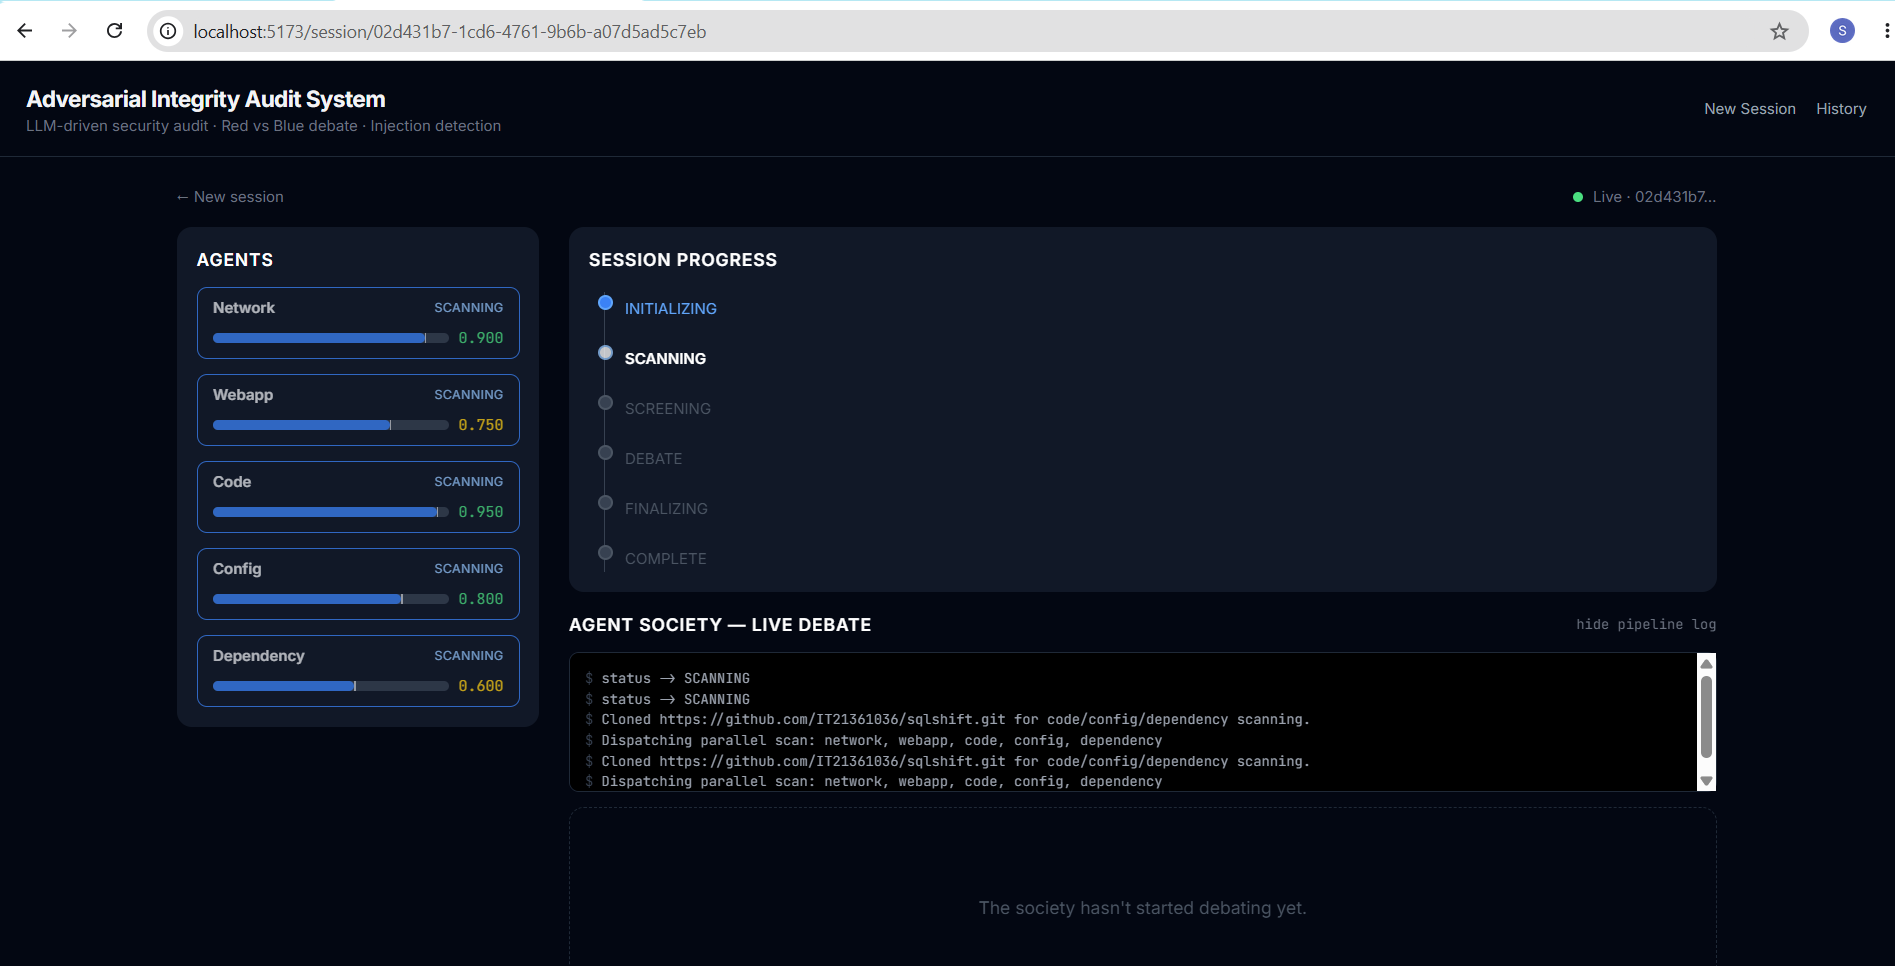Click the DEBATE step label

point(654,459)
